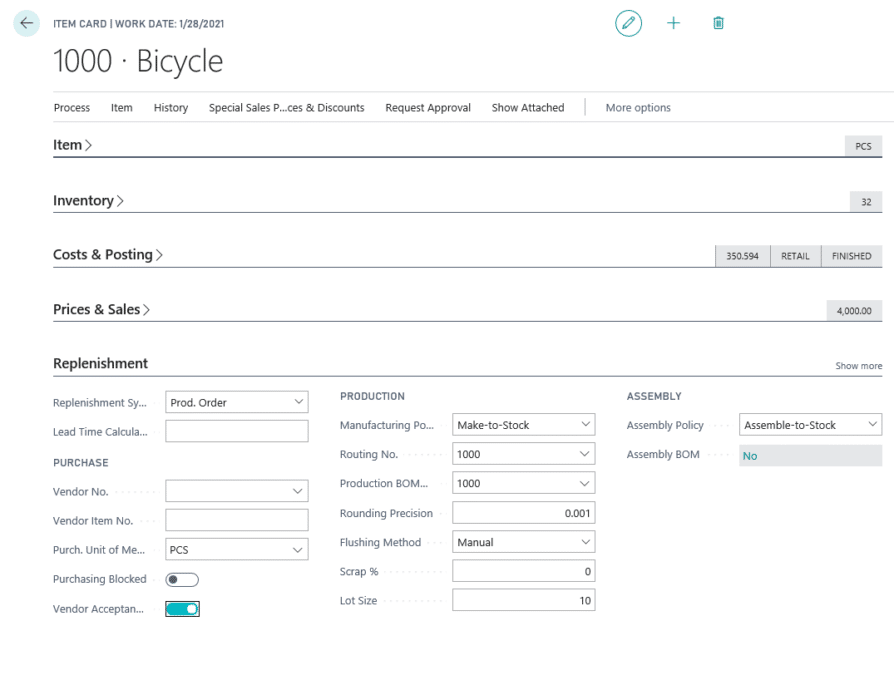894x680 pixels.
Task: Expand the Inventory section
Action: 88,201
